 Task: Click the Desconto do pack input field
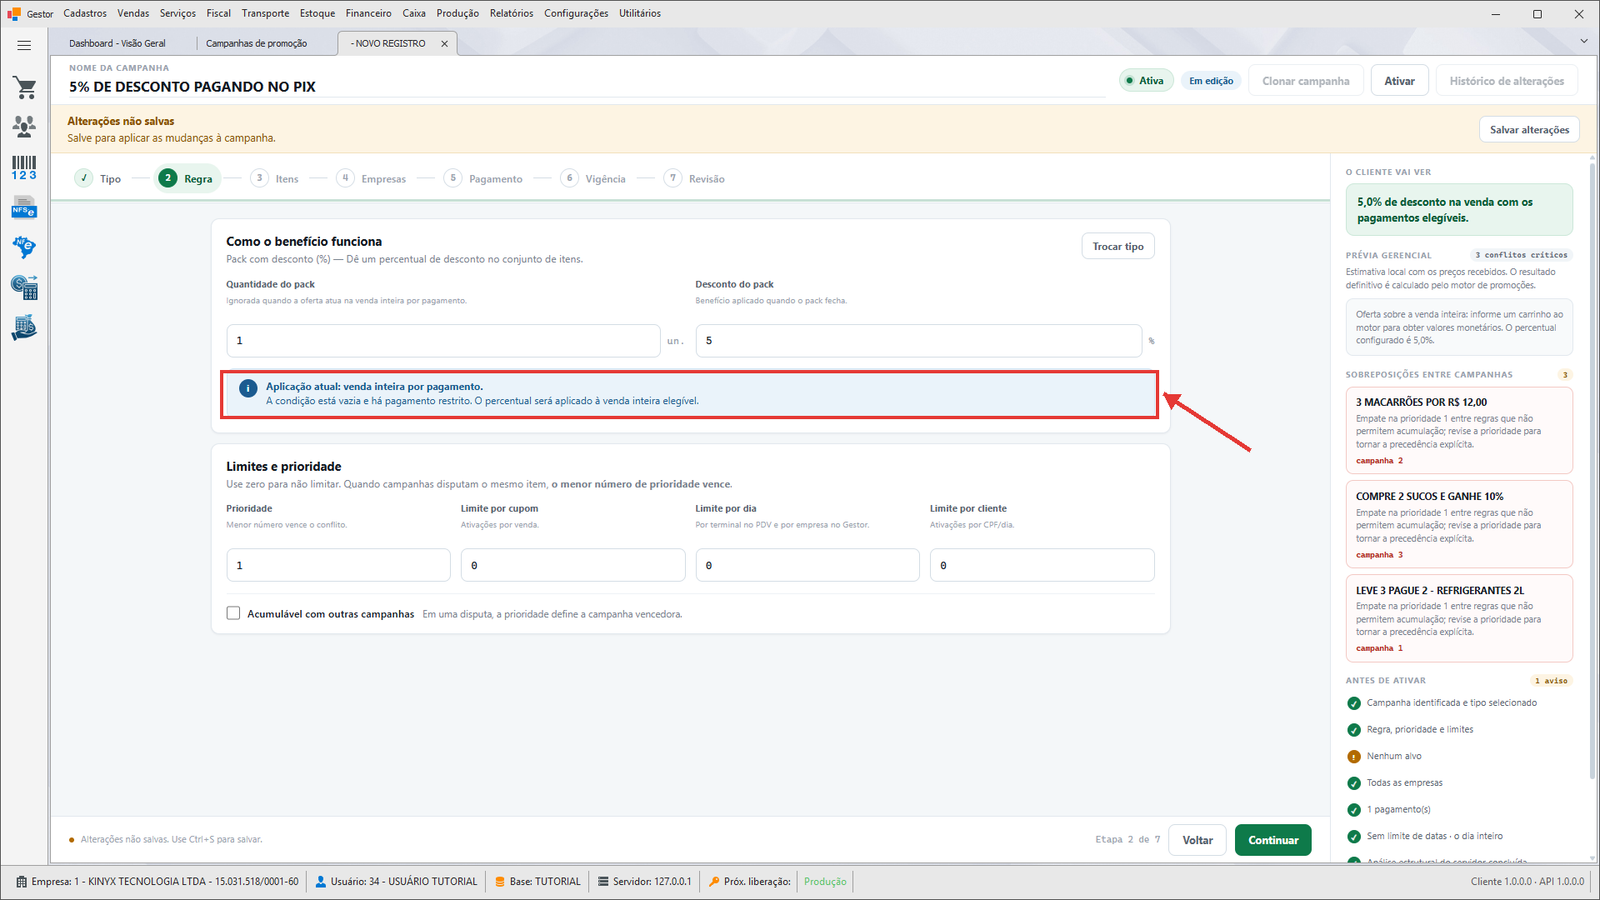tap(918, 341)
